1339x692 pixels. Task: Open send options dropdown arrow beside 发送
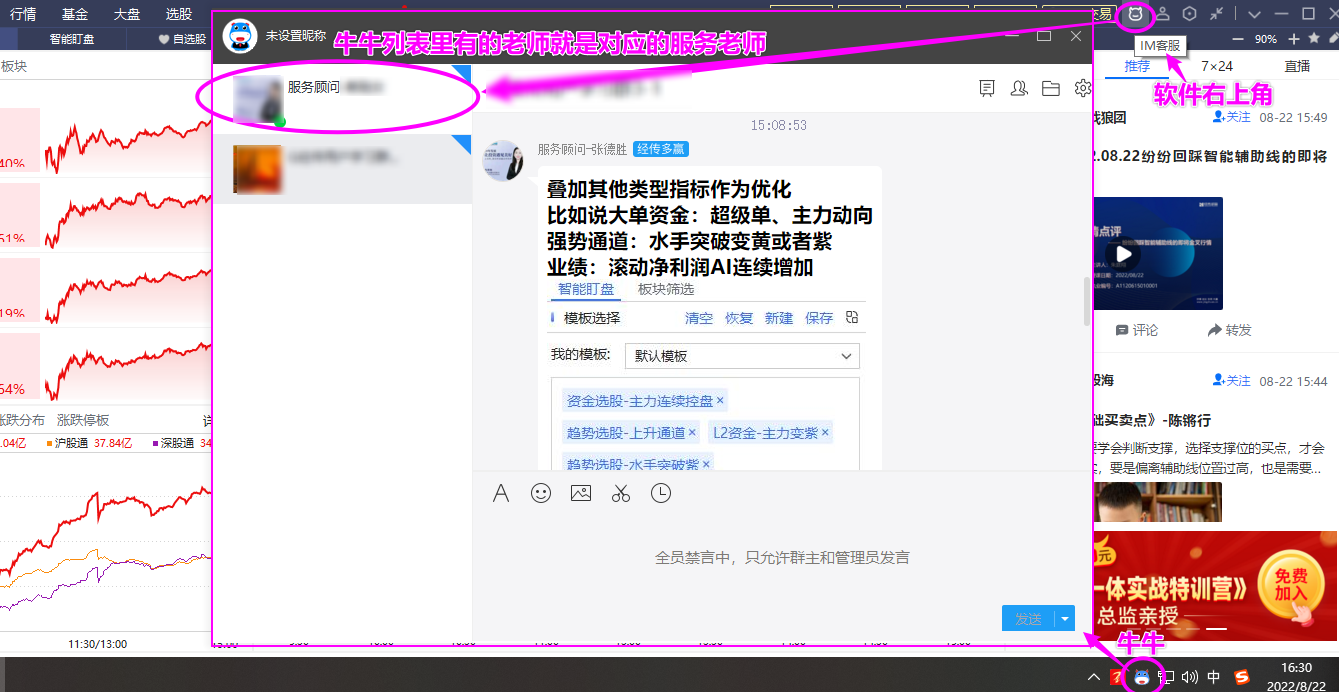coord(1065,619)
